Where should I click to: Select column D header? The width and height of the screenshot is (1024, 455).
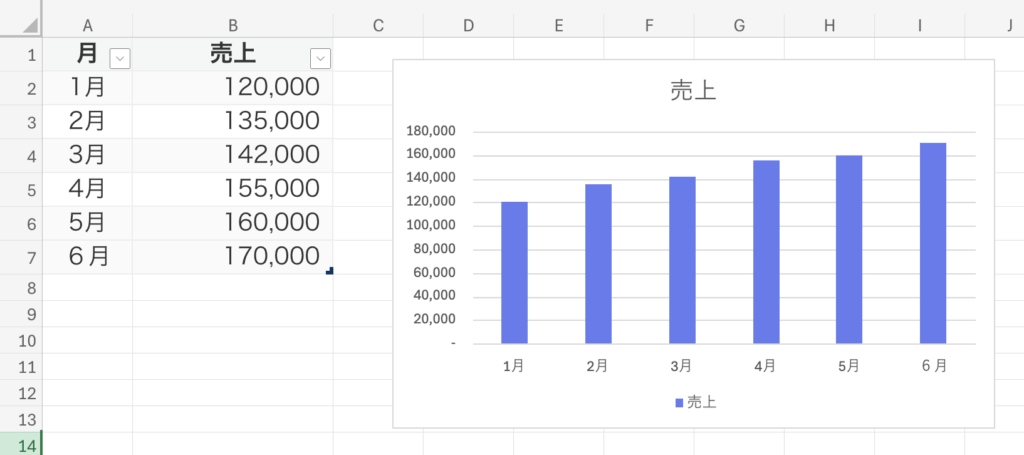point(468,25)
